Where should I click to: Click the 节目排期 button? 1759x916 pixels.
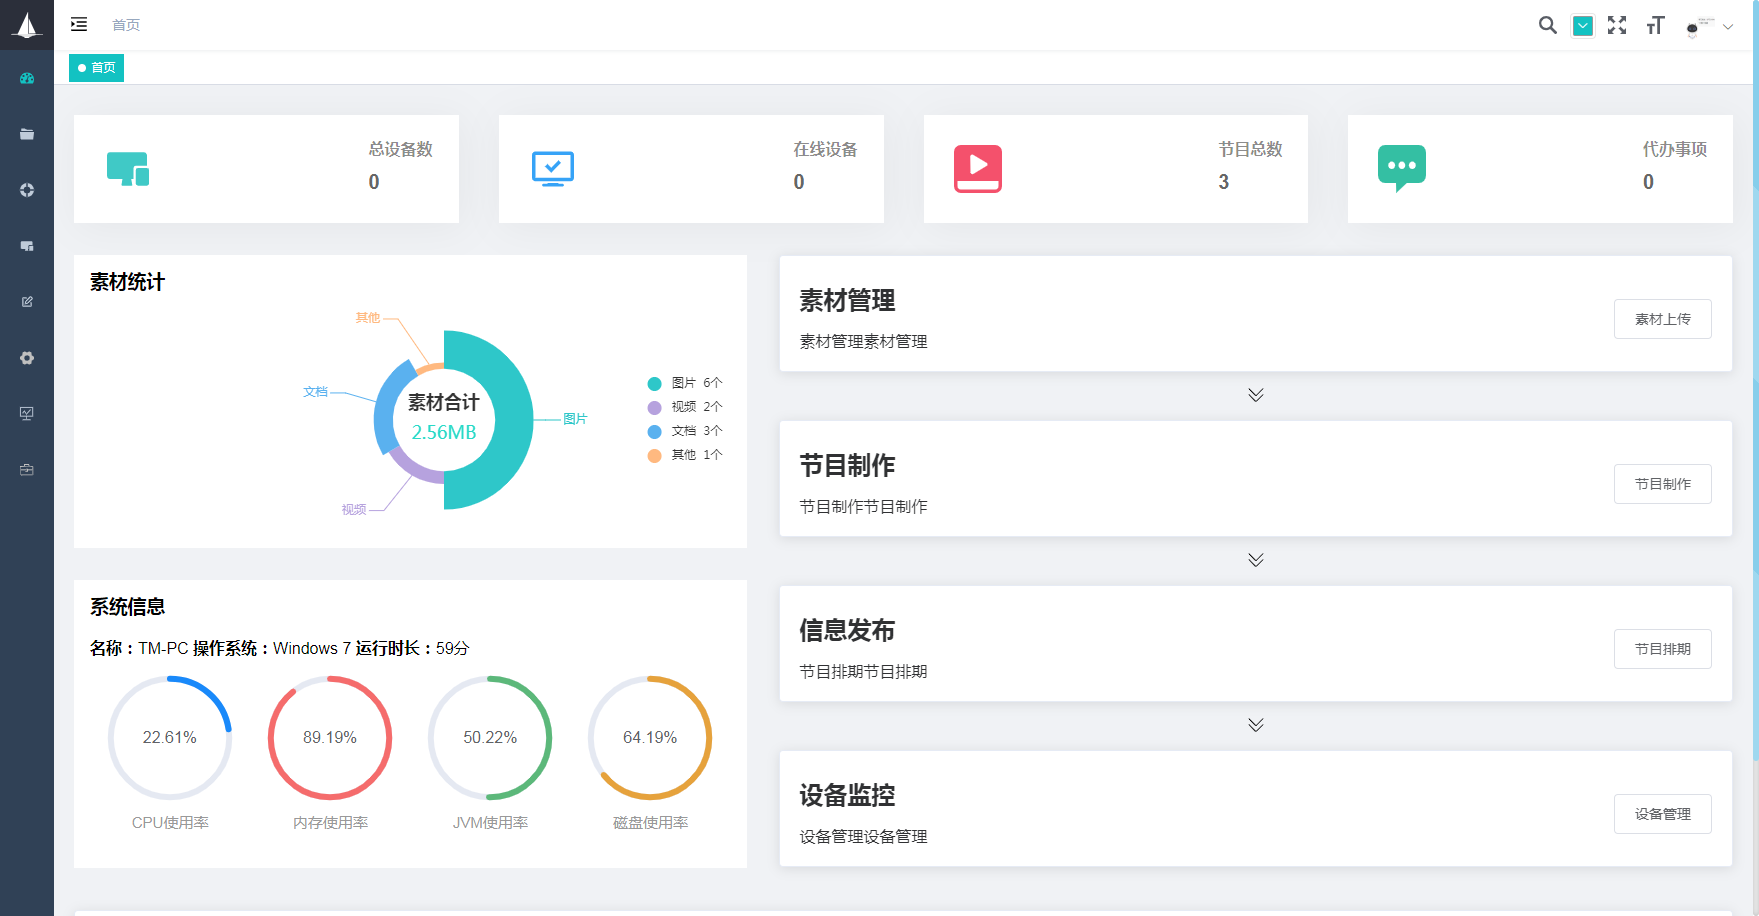point(1663,649)
